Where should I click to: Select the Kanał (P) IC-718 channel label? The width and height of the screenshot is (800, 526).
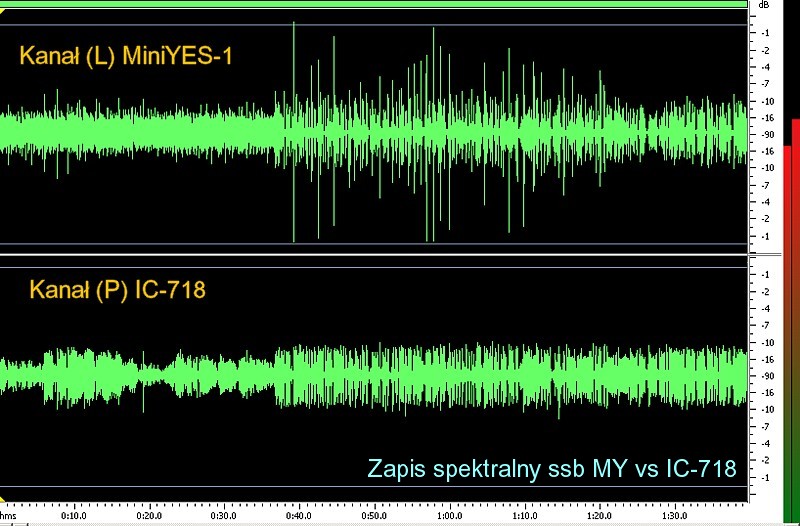117,291
